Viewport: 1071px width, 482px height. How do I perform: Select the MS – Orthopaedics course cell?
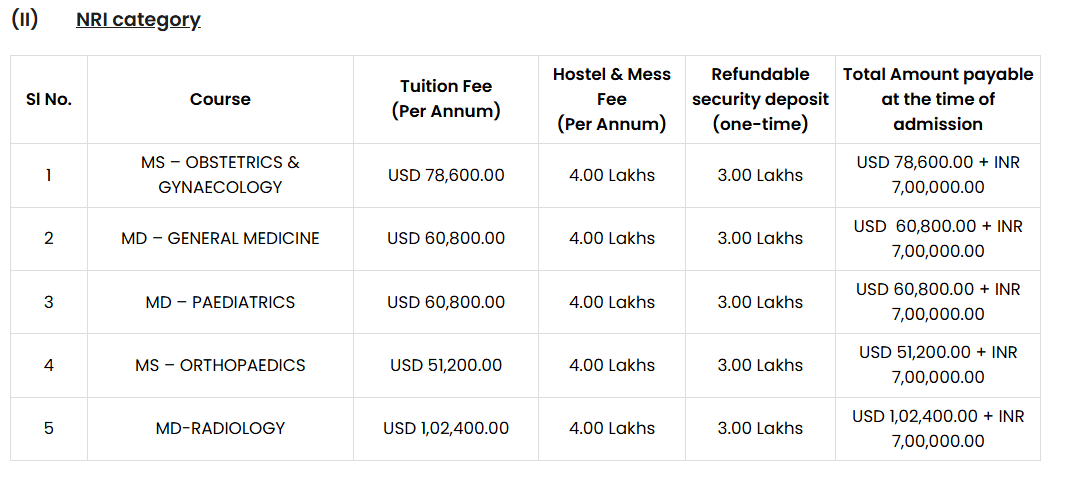(220, 365)
